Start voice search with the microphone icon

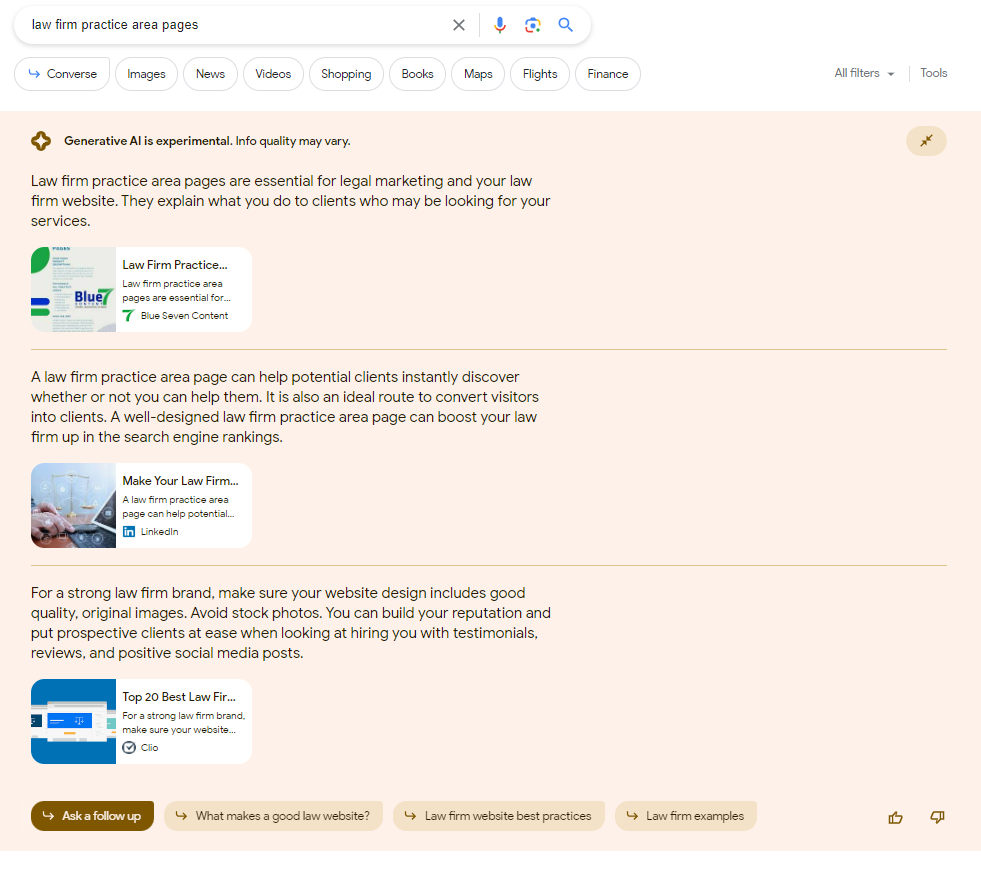(x=499, y=25)
